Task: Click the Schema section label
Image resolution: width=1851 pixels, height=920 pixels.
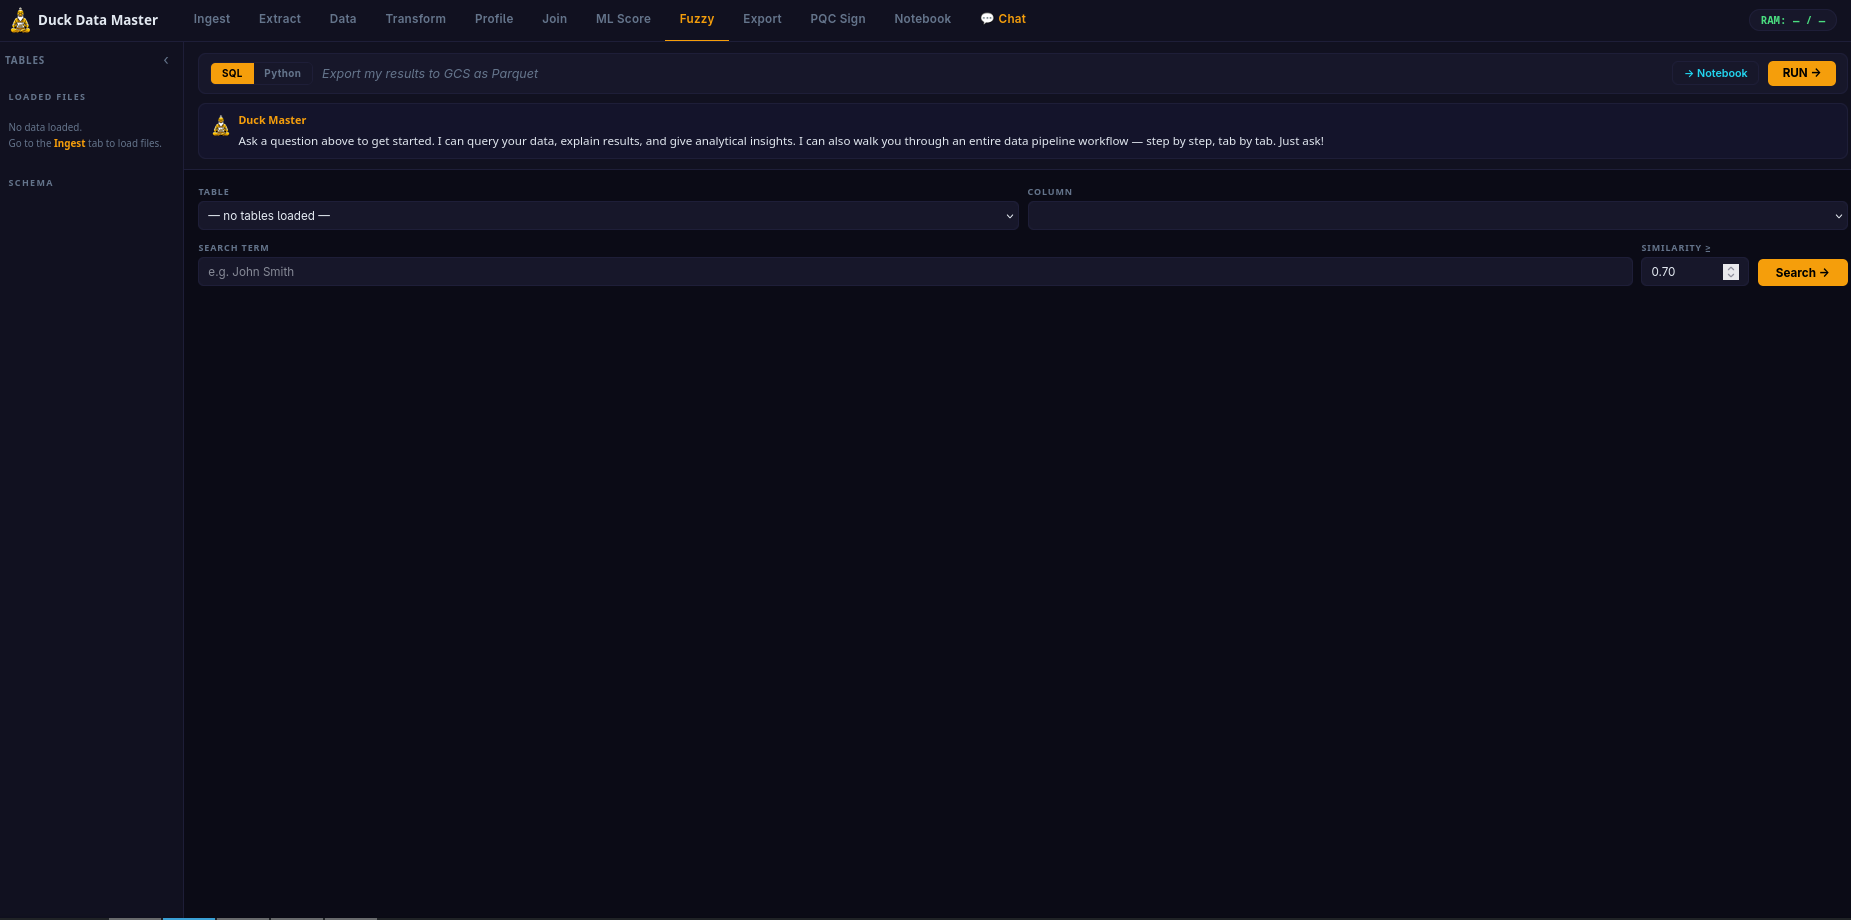Action: coord(31,183)
